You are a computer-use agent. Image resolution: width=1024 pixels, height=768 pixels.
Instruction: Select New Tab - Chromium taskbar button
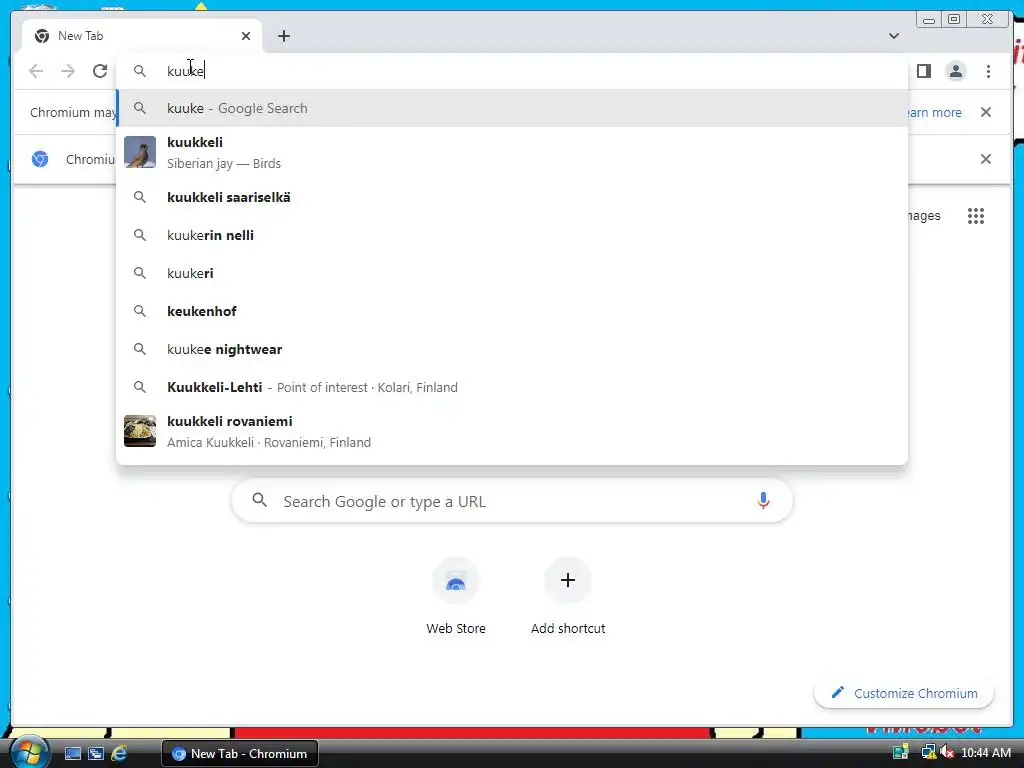coord(240,754)
